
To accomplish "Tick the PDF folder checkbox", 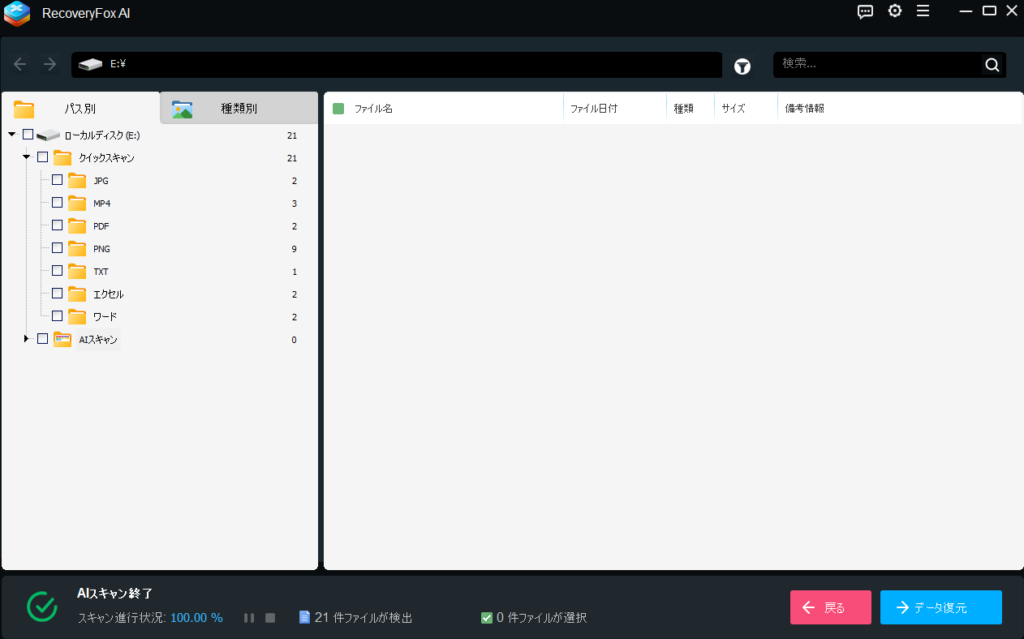I will point(57,225).
